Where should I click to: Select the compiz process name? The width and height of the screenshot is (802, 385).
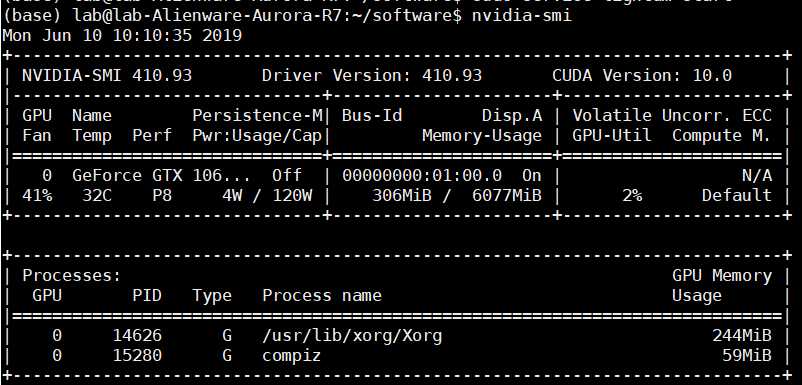(x=292, y=355)
